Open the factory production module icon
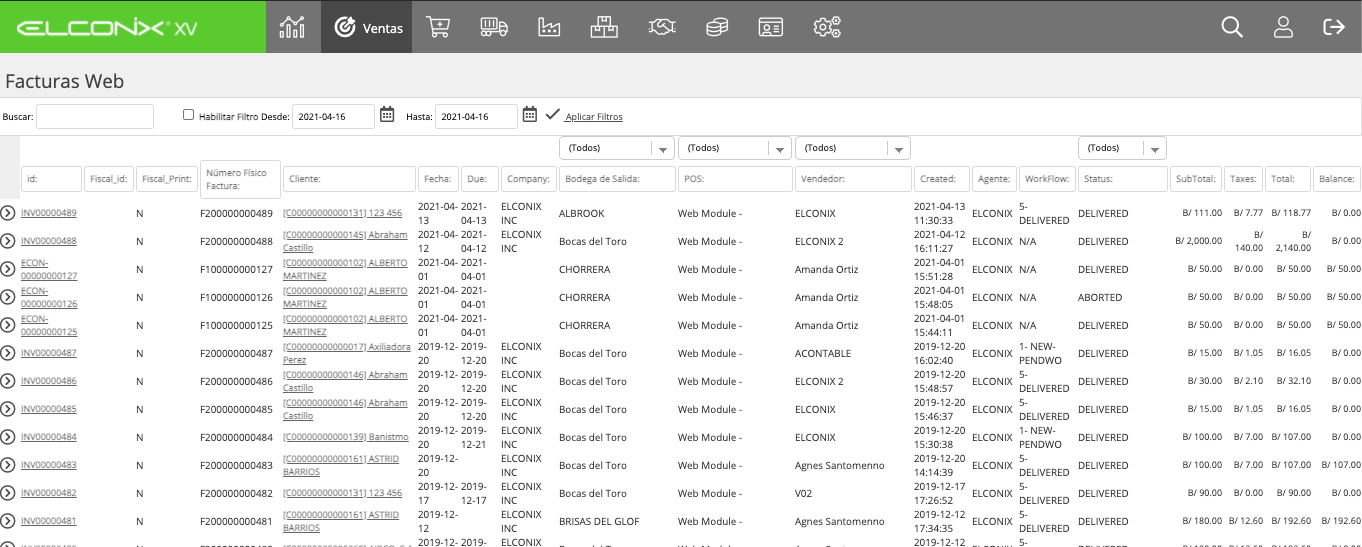1362x547 pixels. pyautogui.click(x=548, y=27)
